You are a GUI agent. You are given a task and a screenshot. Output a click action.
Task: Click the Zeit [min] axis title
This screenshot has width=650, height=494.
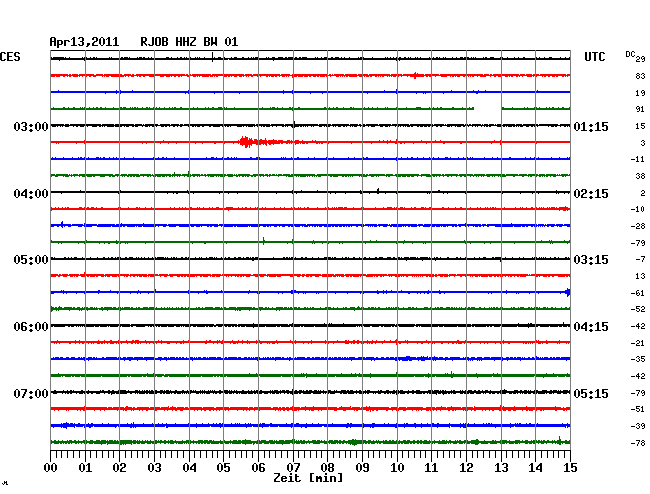(308, 478)
